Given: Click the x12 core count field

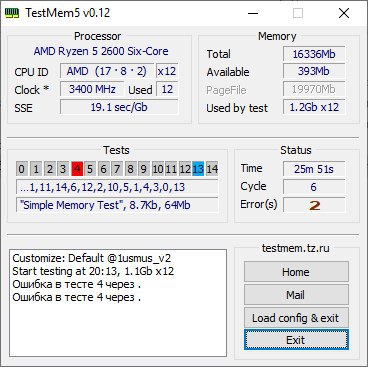Looking at the screenshot, I should tap(167, 71).
